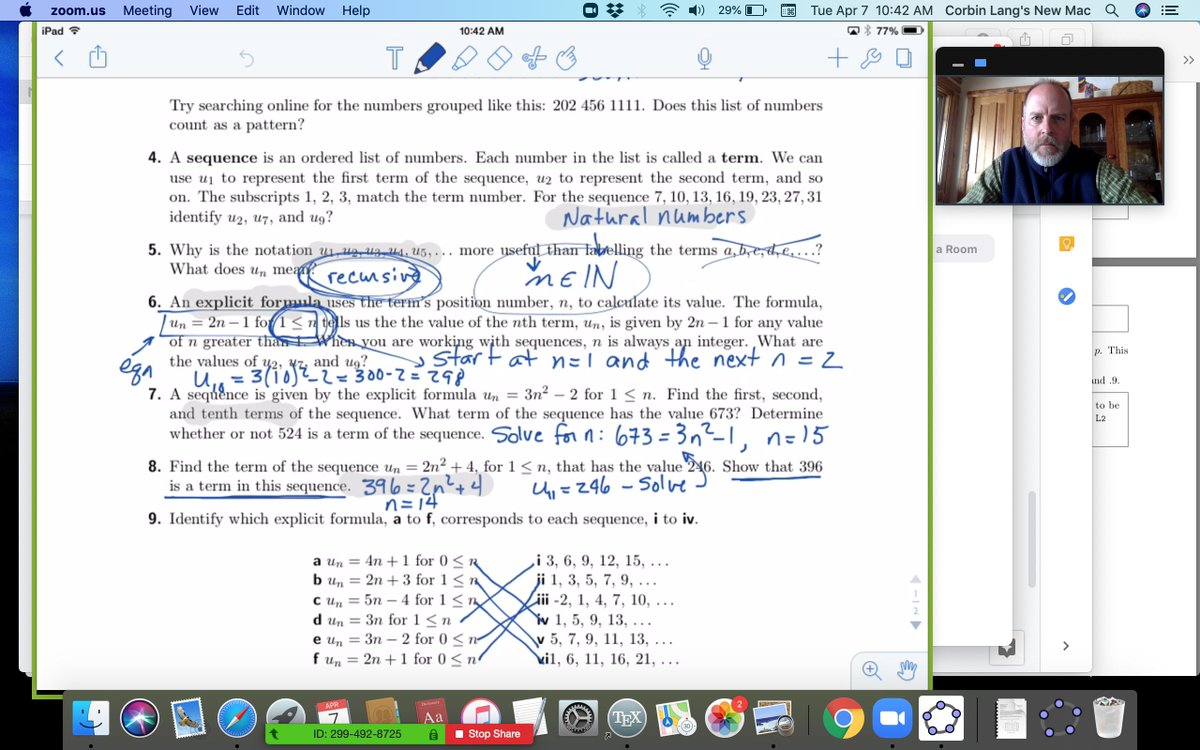This screenshot has height=750, width=1200.
Task: Switch video panel view with blue button
Action: pos(981,63)
